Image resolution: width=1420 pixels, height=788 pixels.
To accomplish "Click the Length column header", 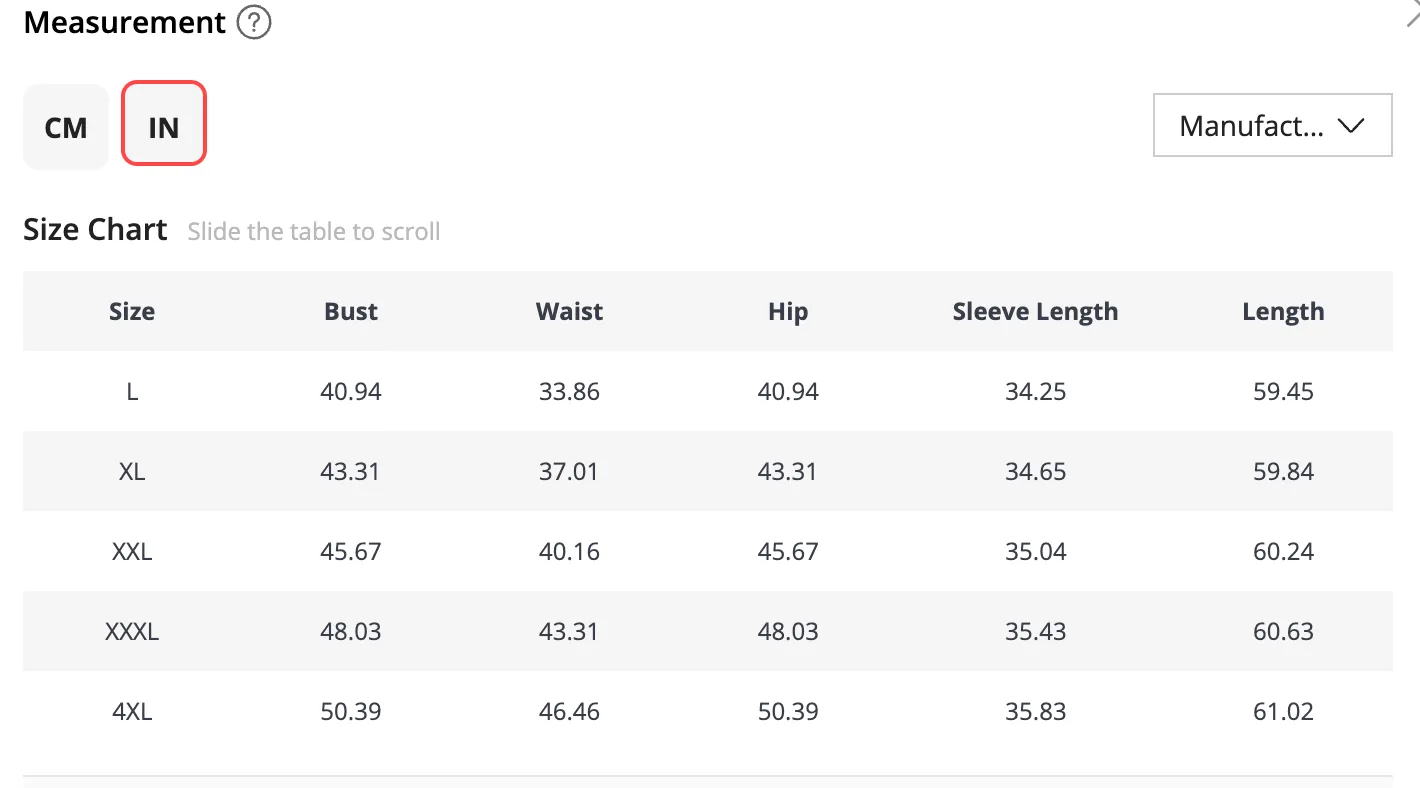I will point(1283,312).
